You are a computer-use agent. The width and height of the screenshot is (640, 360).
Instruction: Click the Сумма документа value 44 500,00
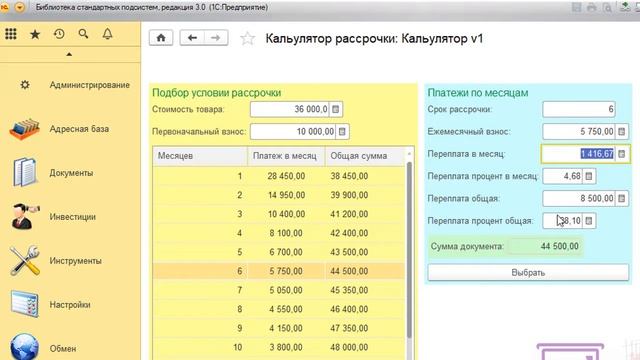(x=559, y=247)
